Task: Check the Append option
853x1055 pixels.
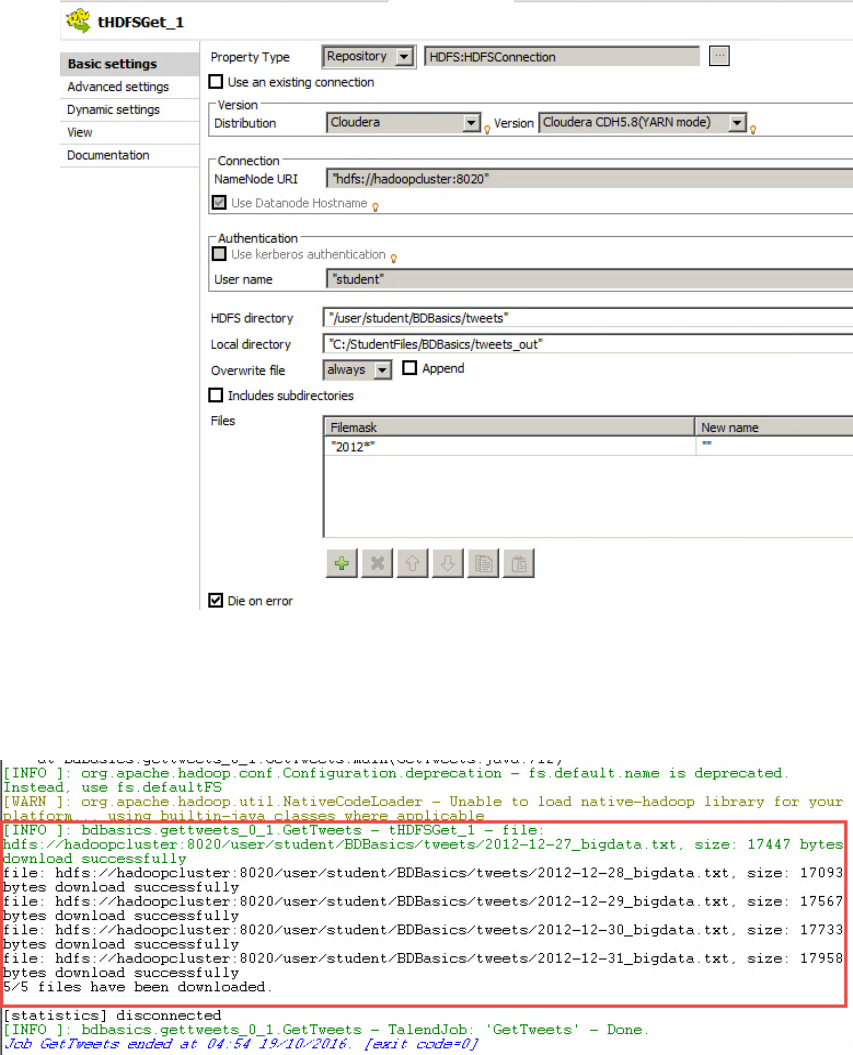Action: 409,369
